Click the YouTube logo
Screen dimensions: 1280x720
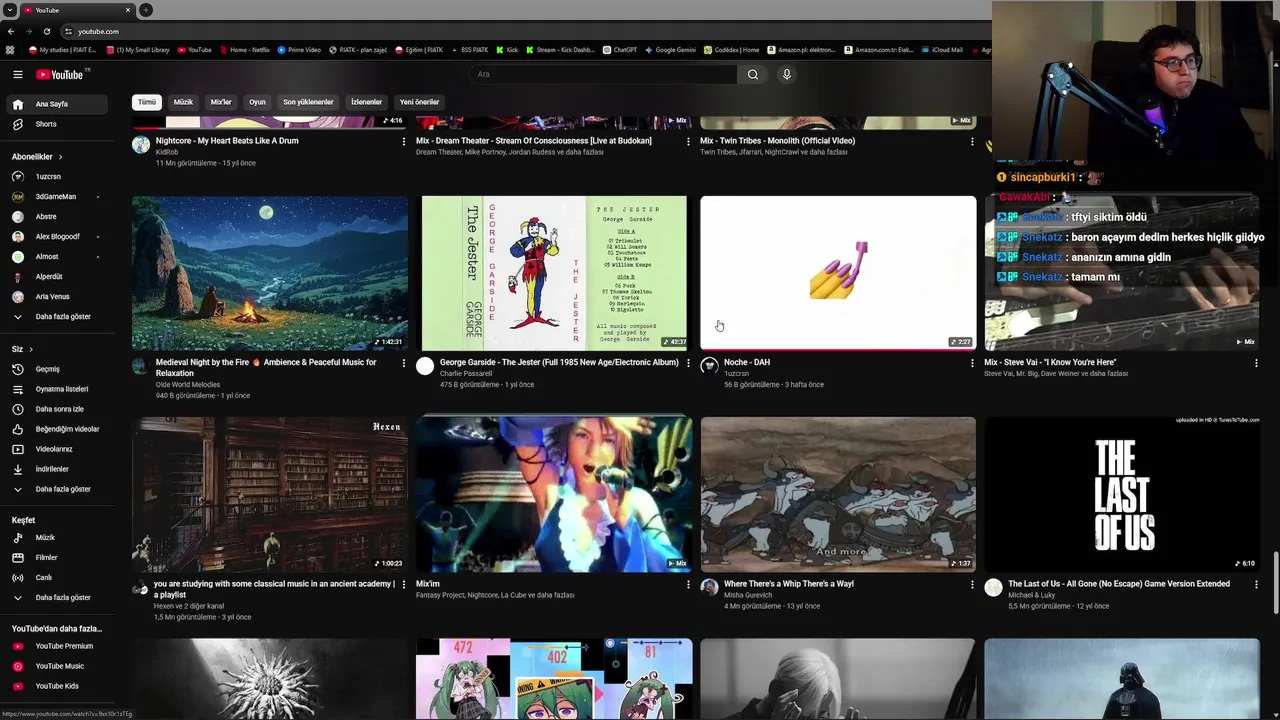pyautogui.click(x=62, y=74)
